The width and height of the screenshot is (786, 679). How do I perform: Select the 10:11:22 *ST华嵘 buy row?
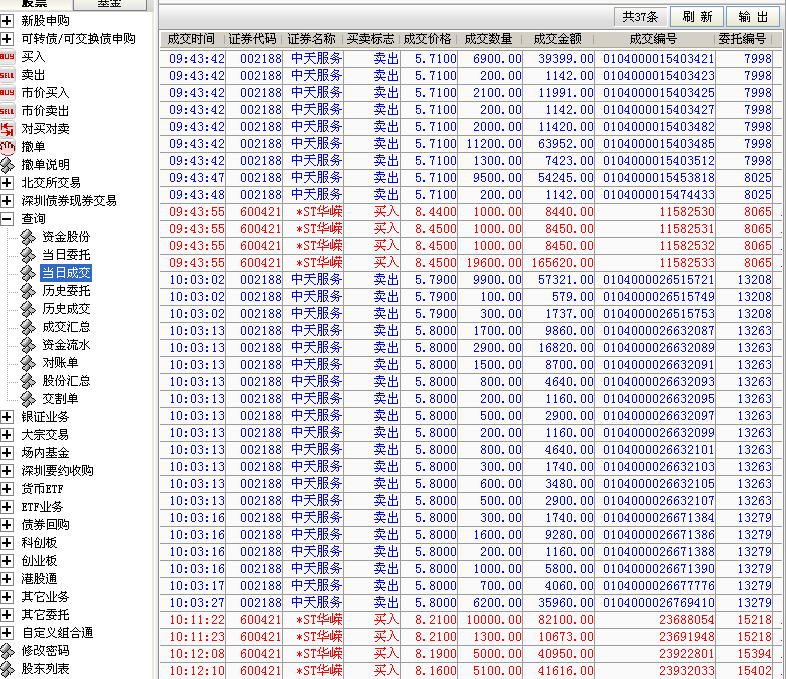470,620
